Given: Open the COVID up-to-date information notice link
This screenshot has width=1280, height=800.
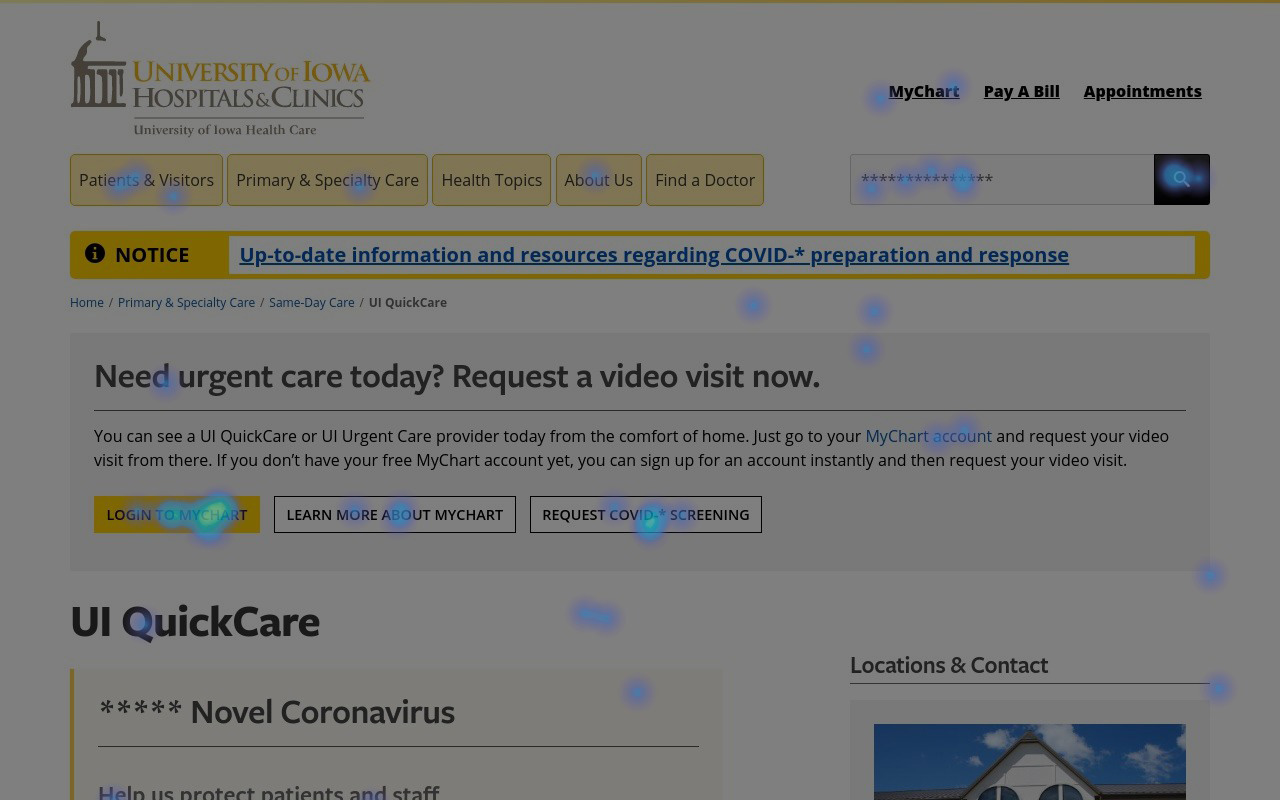Looking at the screenshot, I should [x=654, y=255].
